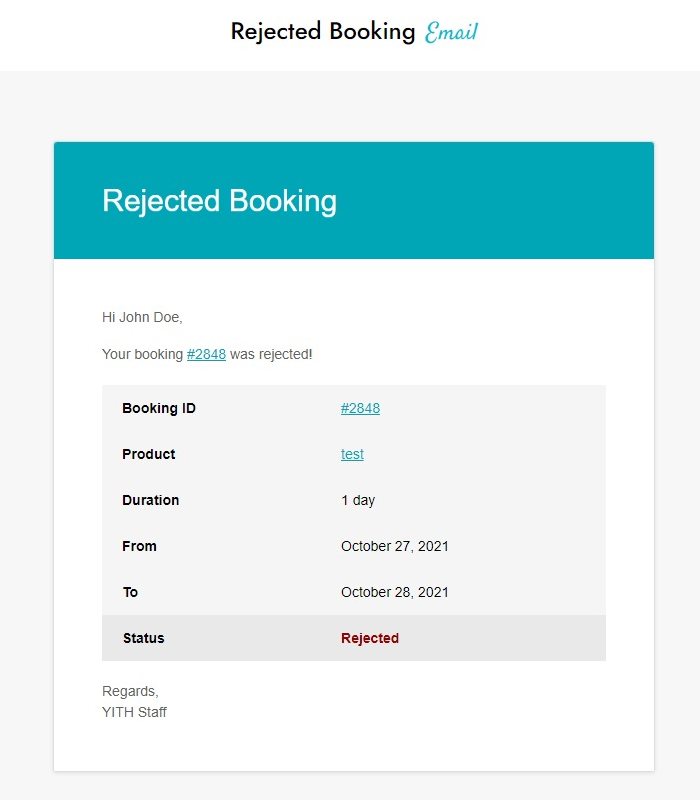Click the October 28, 2021 date
This screenshot has height=800, width=700.
pos(394,592)
